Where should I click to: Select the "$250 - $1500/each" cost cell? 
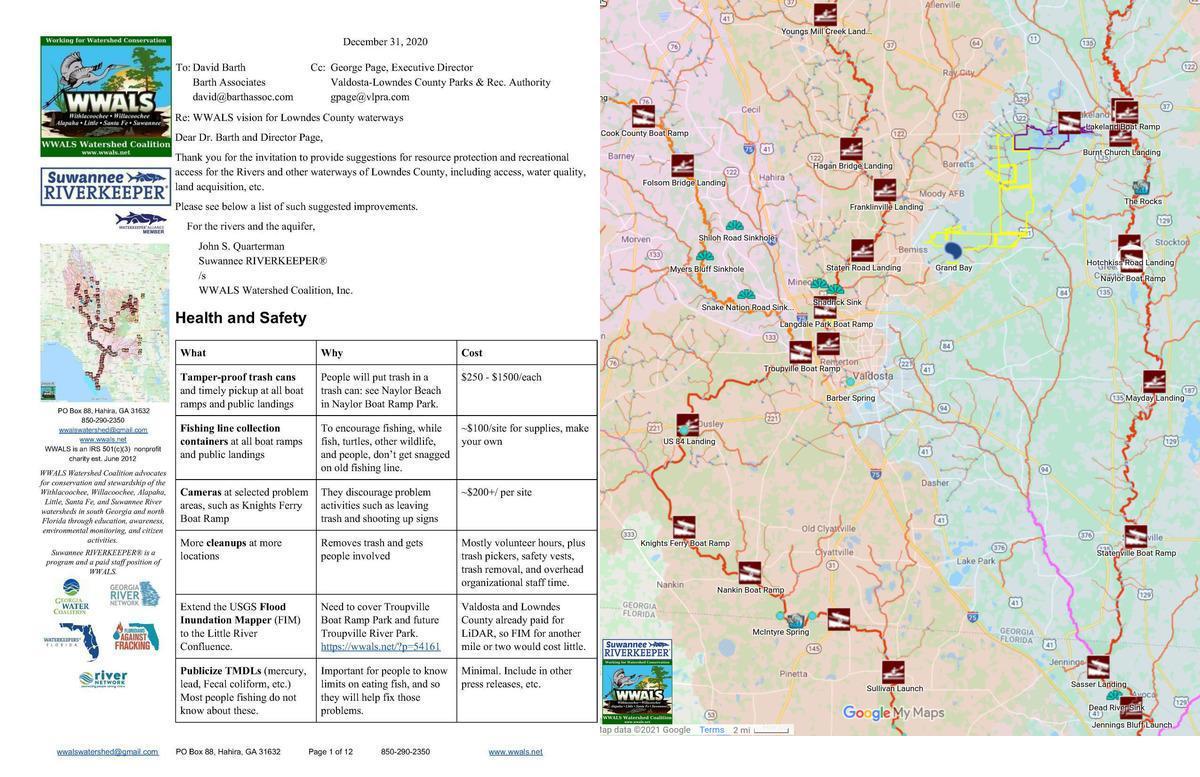pyautogui.click(x=527, y=390)
